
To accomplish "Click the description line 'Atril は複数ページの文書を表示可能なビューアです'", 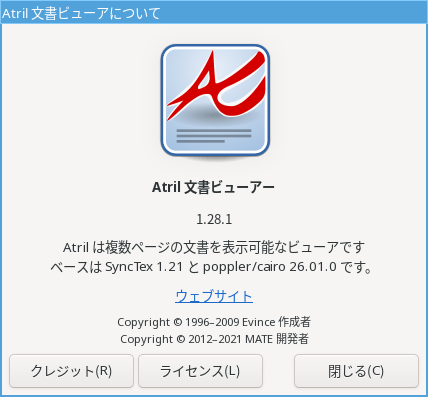I will pos(214,247).
